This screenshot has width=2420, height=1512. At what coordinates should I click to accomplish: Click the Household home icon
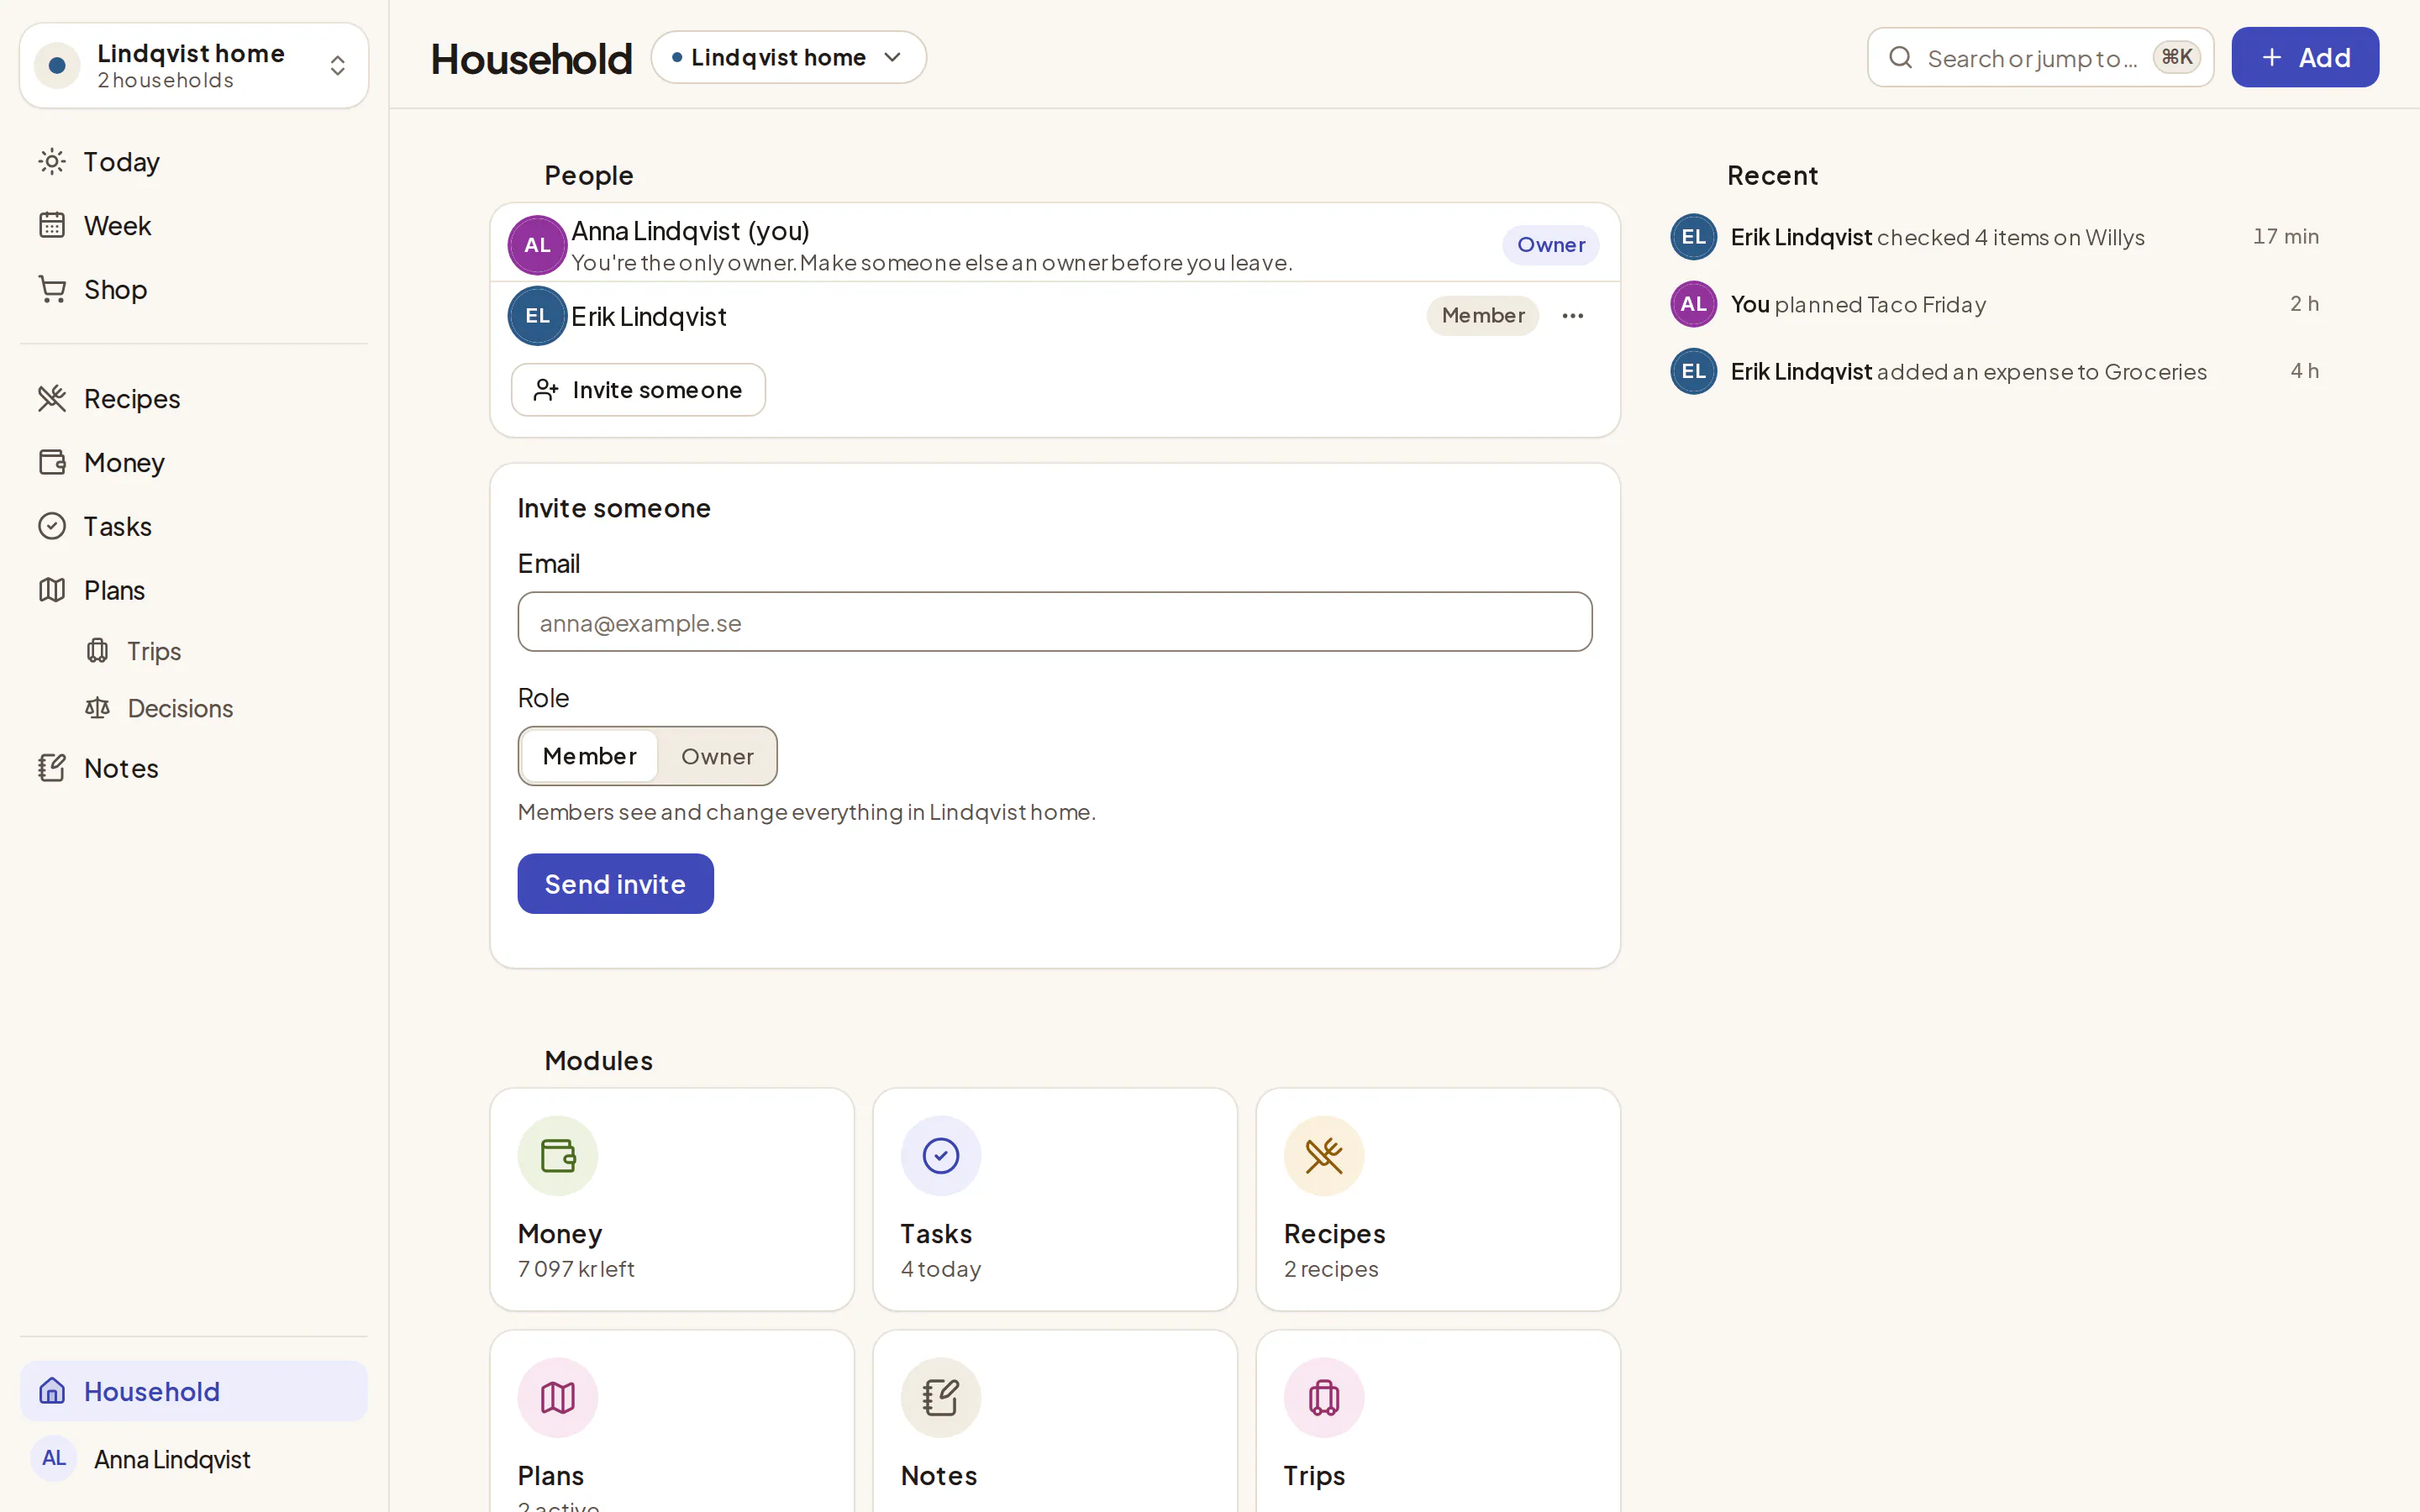click(x=52, y=1391)
